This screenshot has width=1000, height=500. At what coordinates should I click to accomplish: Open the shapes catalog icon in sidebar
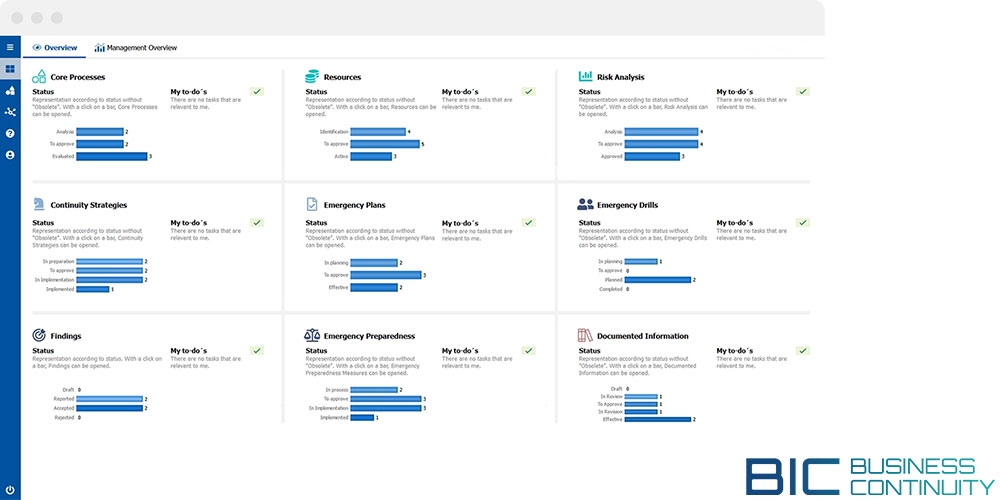tap(10, 91)
